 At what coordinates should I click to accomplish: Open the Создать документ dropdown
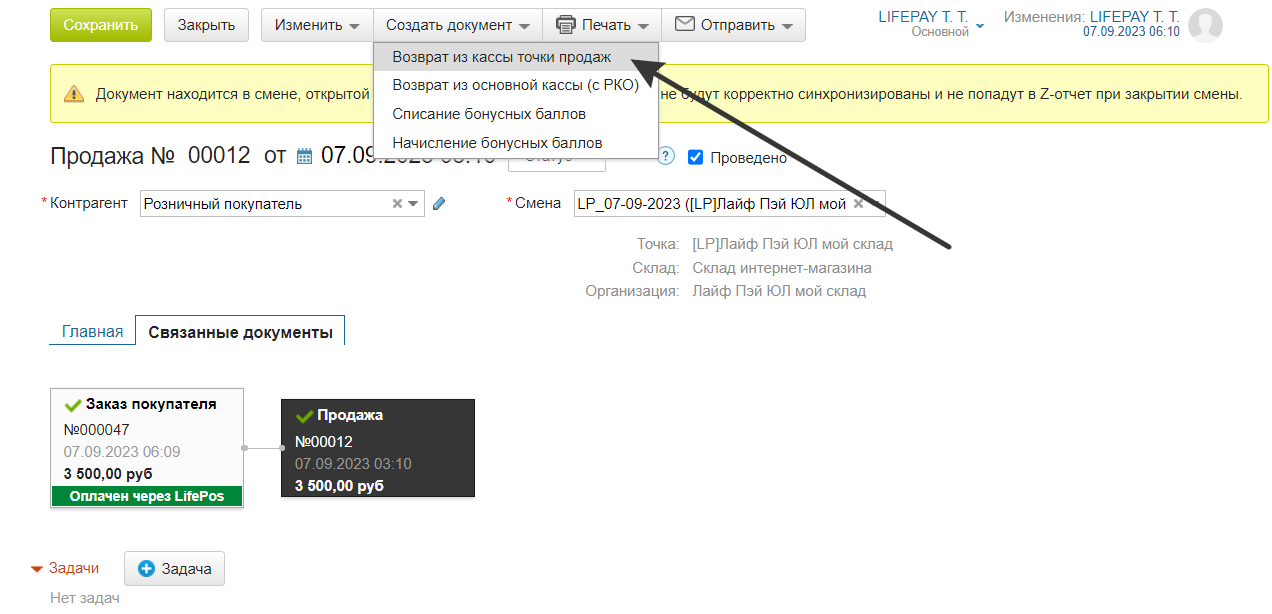pyautogui.click(x=458, y=25)
